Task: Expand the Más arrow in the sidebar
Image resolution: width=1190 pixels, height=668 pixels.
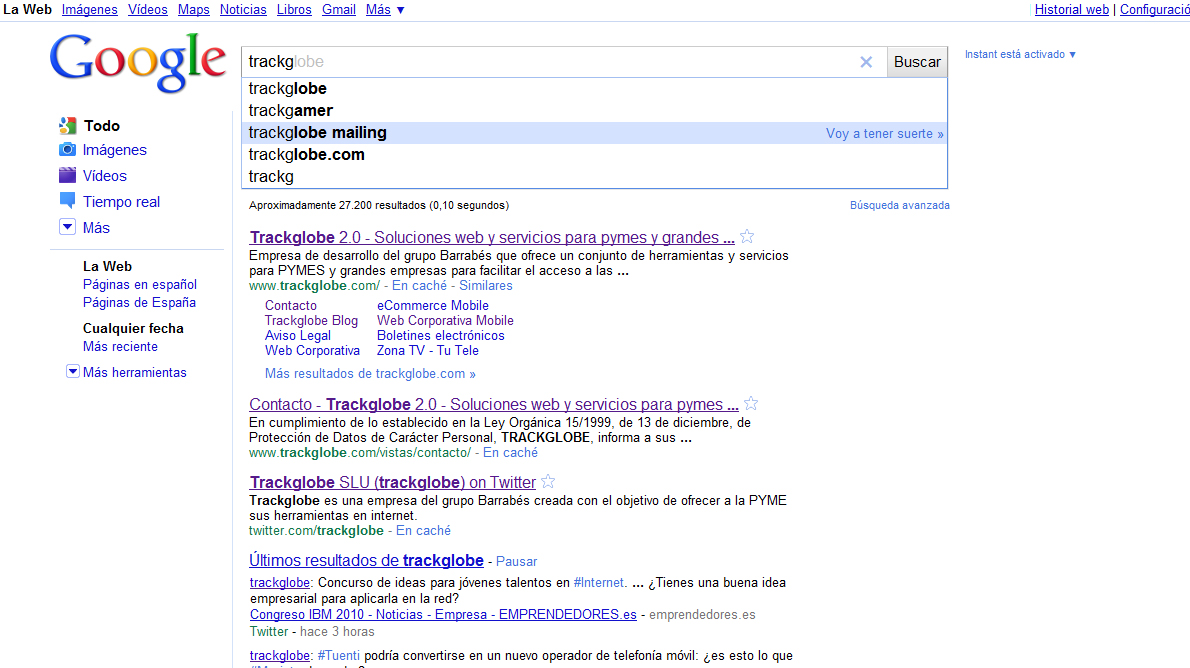Action: pos(68,227)
